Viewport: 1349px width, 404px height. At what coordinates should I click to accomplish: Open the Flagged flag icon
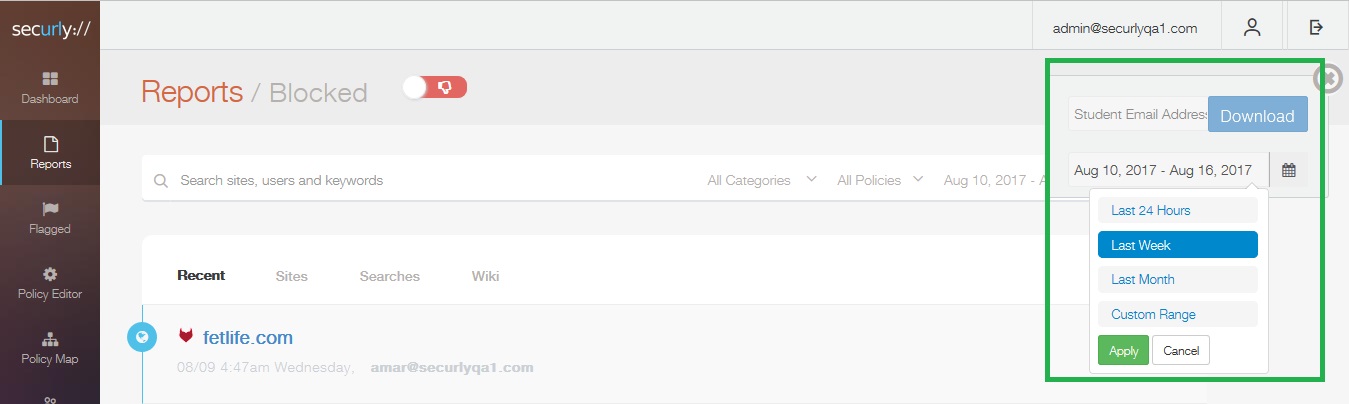point(50,209)
